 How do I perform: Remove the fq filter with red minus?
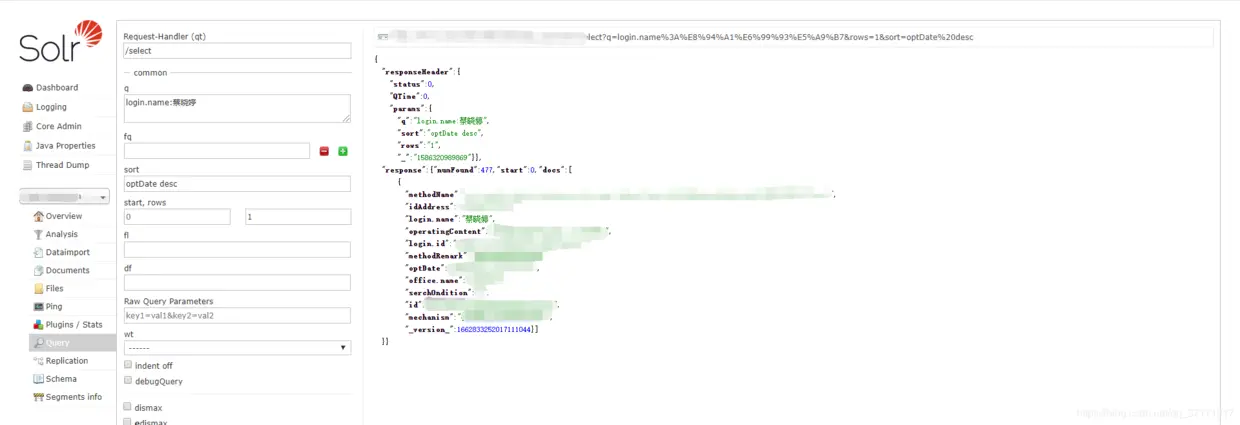point(324,151)
